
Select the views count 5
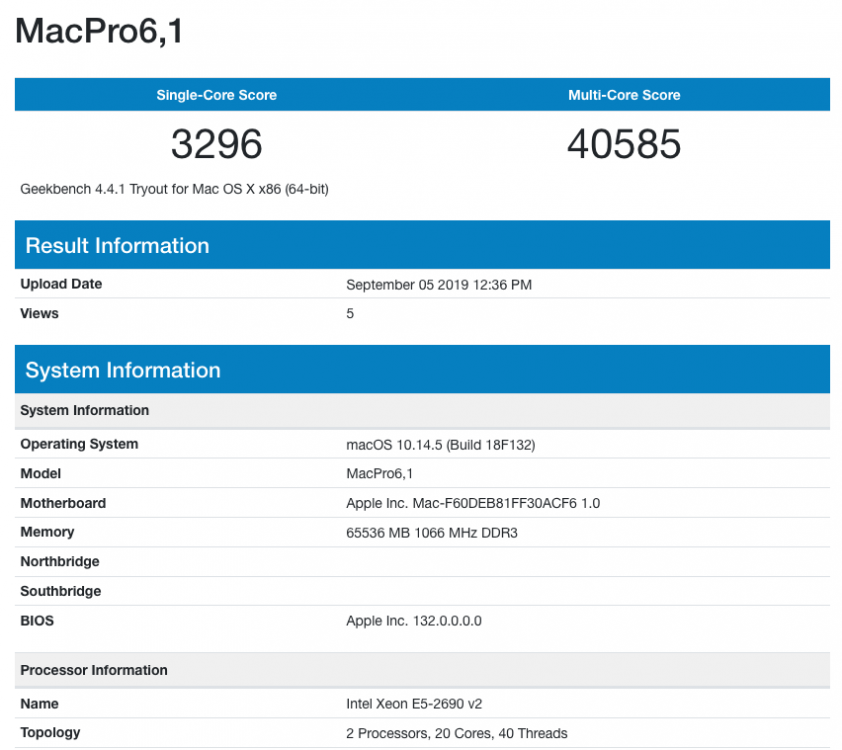[x=350, y=314]
